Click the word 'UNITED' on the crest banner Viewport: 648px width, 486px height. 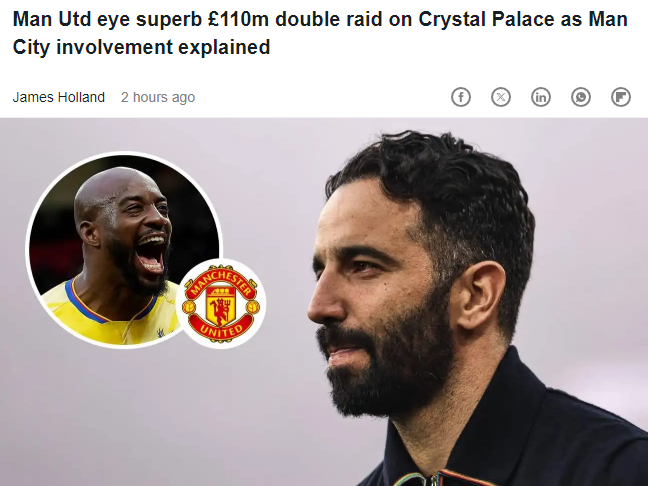pos(221,329)
